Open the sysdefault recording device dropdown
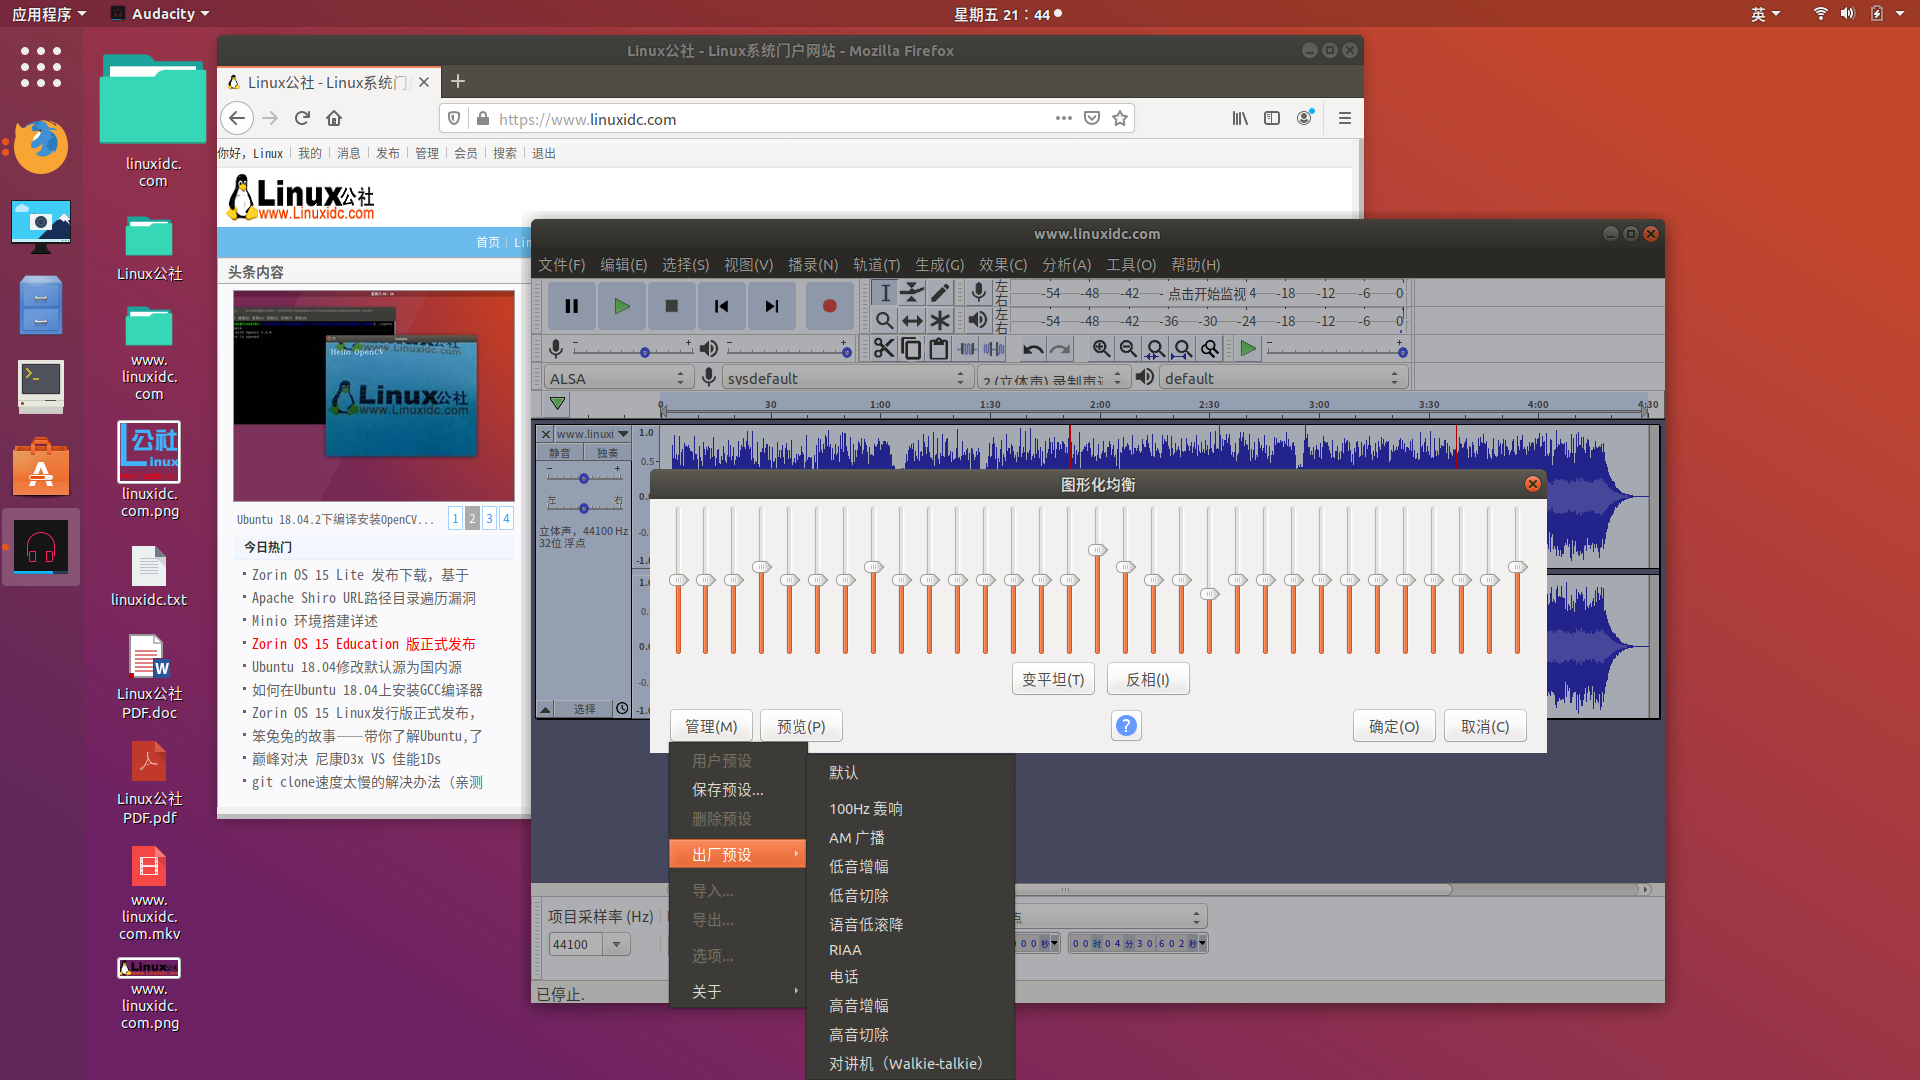1920x1080 pixels. 846,378
